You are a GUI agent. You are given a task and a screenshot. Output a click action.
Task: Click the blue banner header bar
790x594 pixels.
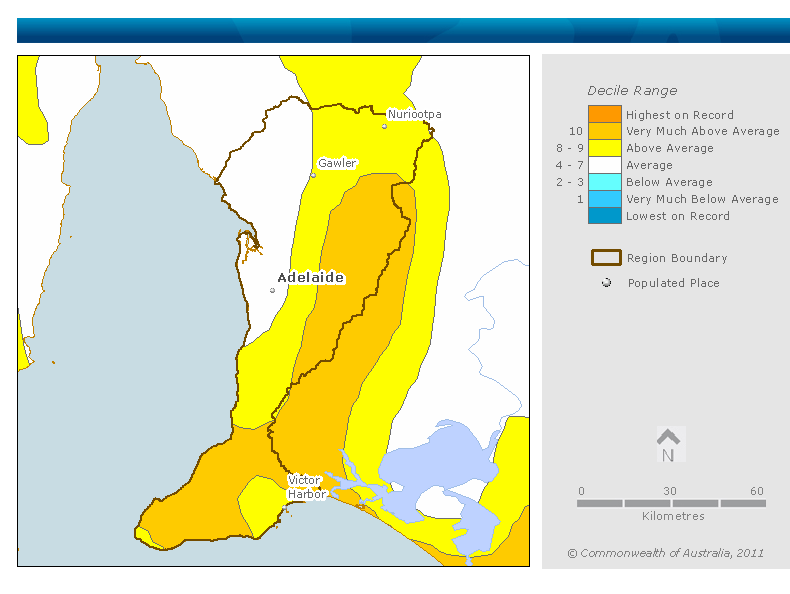pos(403,30)
